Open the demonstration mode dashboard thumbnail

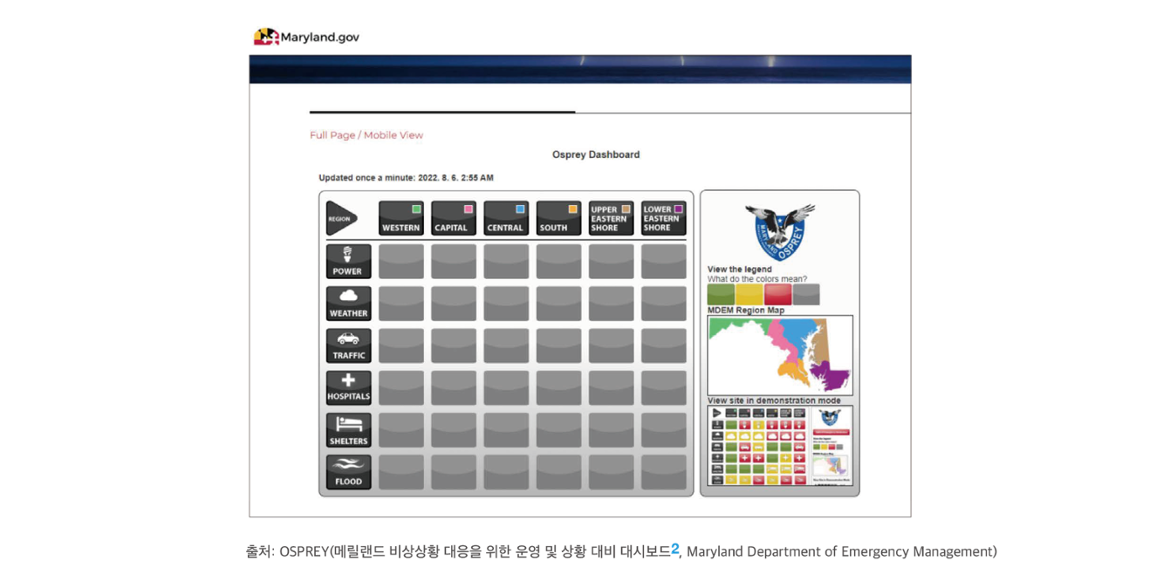779,445
